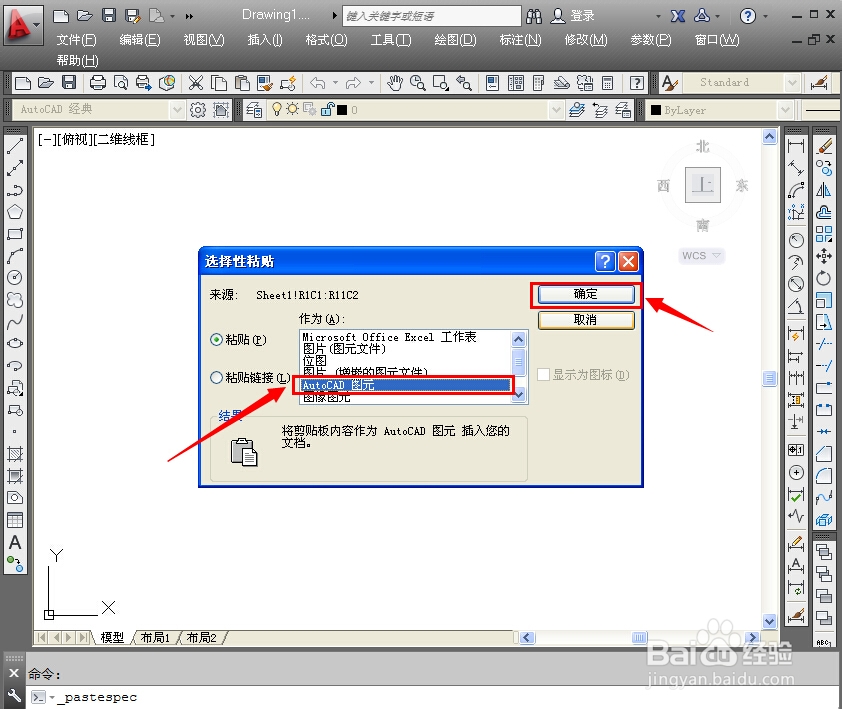Click the Linear dimension tool

click(796, 146)
